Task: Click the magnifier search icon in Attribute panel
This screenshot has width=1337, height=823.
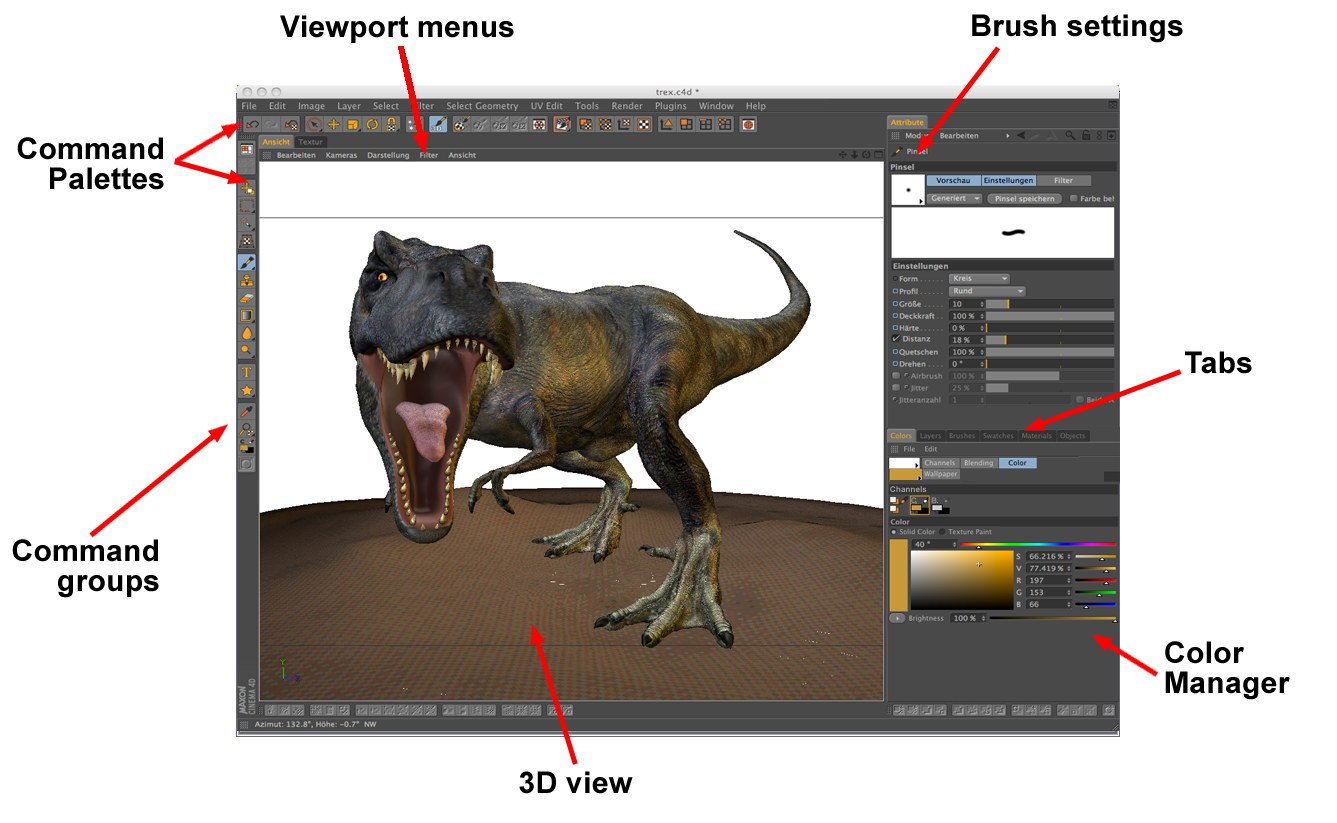Action: pyautogui.click(x=1070, y=135)
